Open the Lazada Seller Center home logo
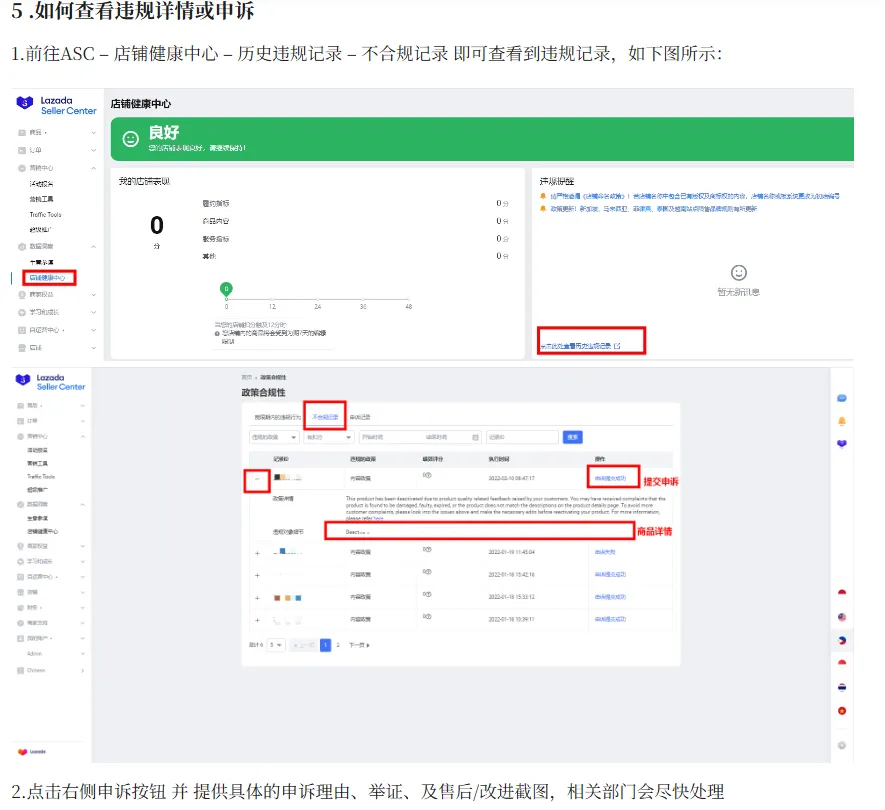The image size is (885, 810). [x=55, y=105]
